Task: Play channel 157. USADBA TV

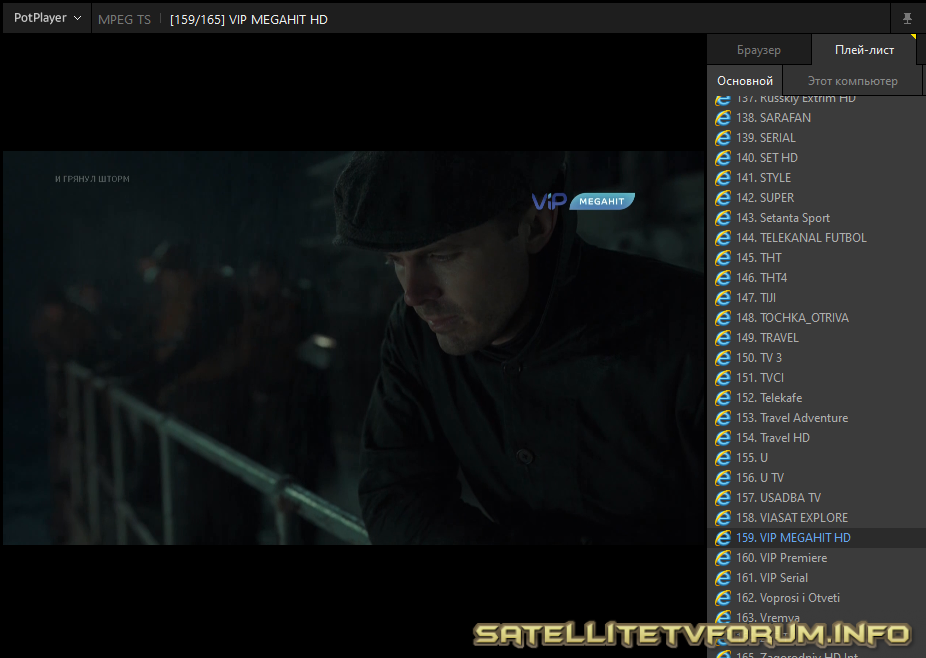Action: click(816, 498)
